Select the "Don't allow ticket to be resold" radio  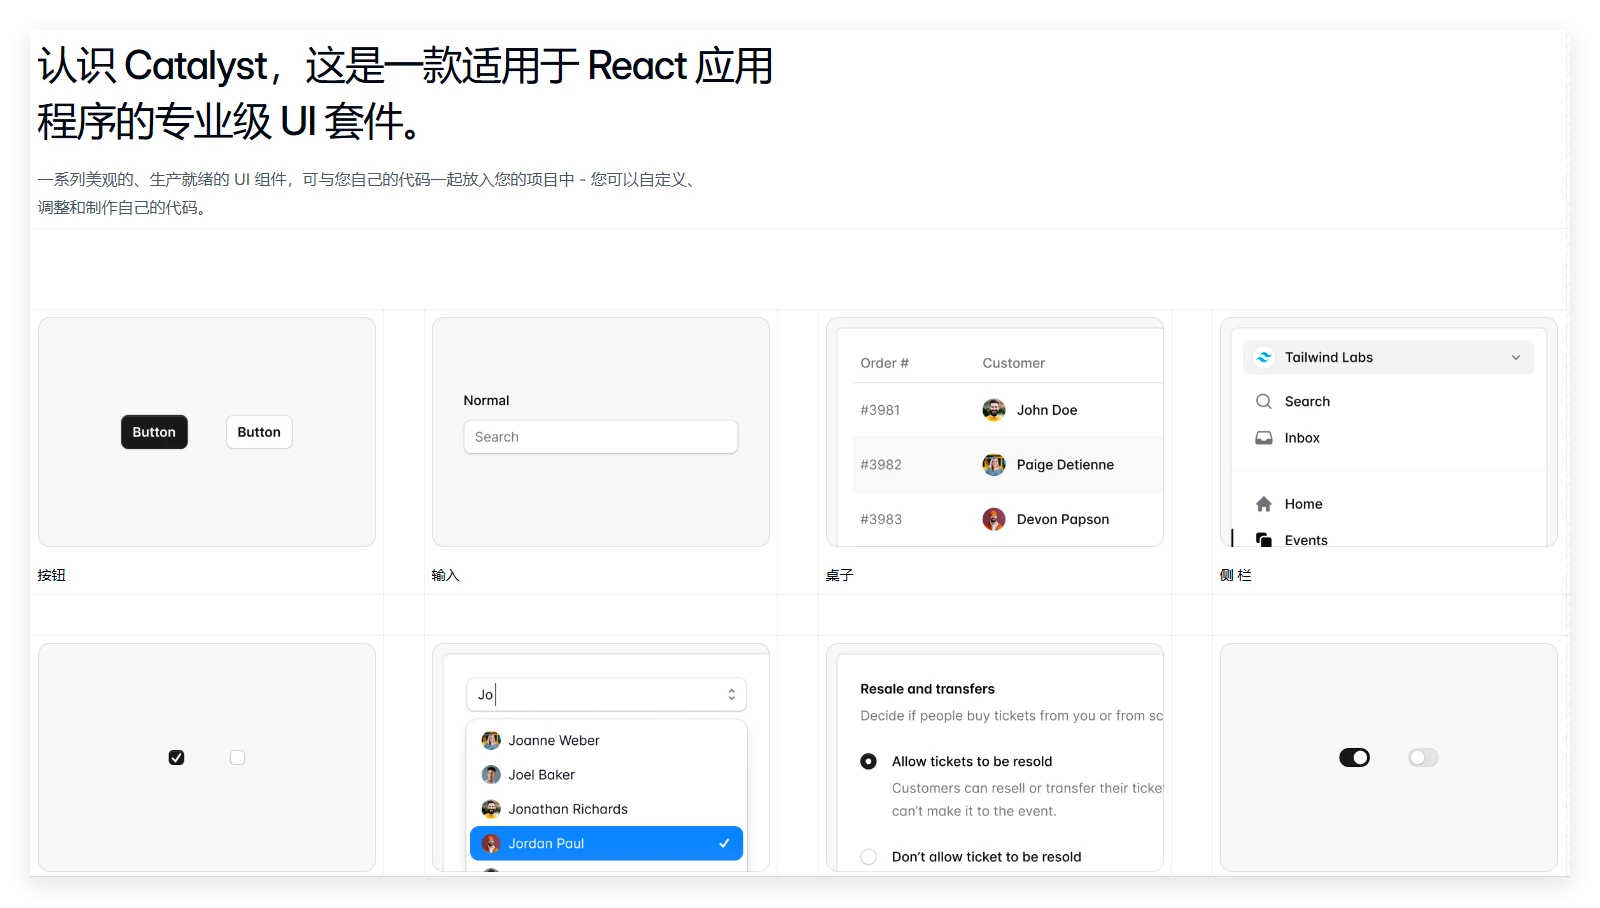(868, 856)
